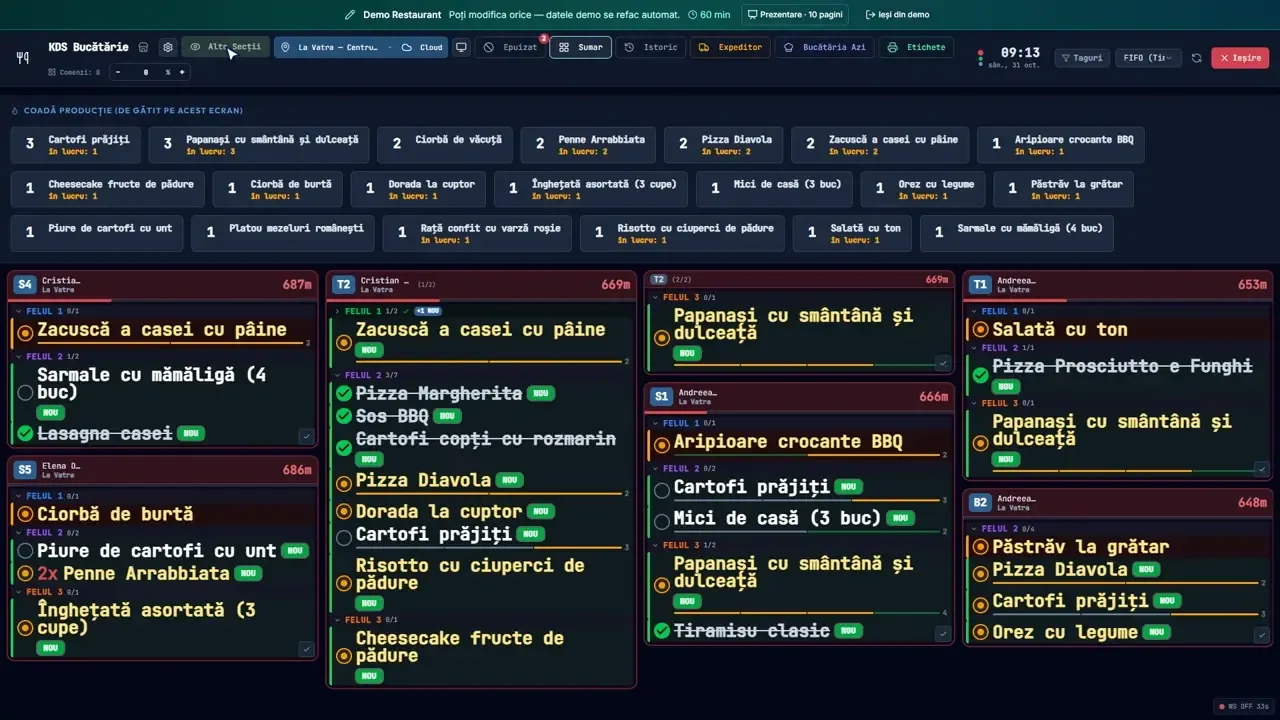Open the Epuizat tab

510,47
